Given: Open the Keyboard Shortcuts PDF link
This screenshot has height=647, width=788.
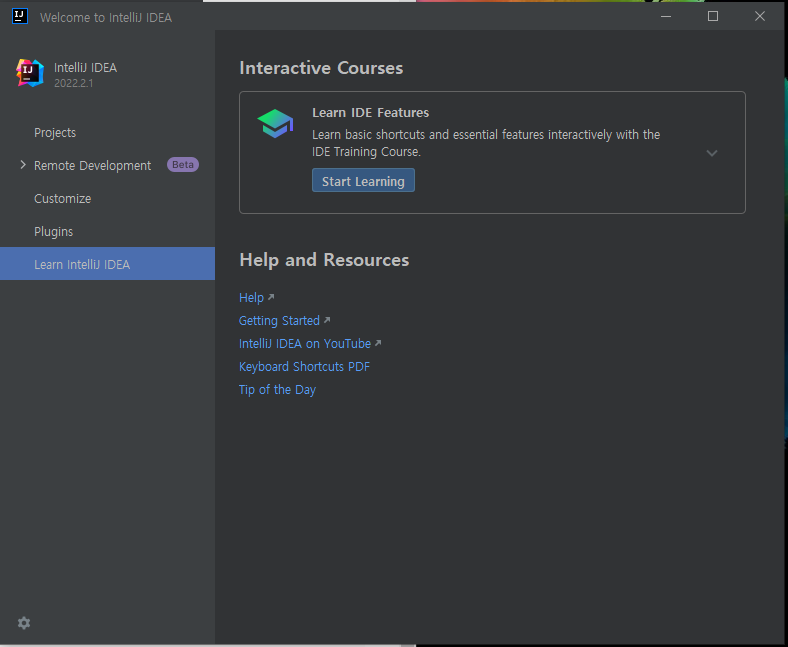Looking at the screenshot, I should pyautogui.click(x=304, y=366).
